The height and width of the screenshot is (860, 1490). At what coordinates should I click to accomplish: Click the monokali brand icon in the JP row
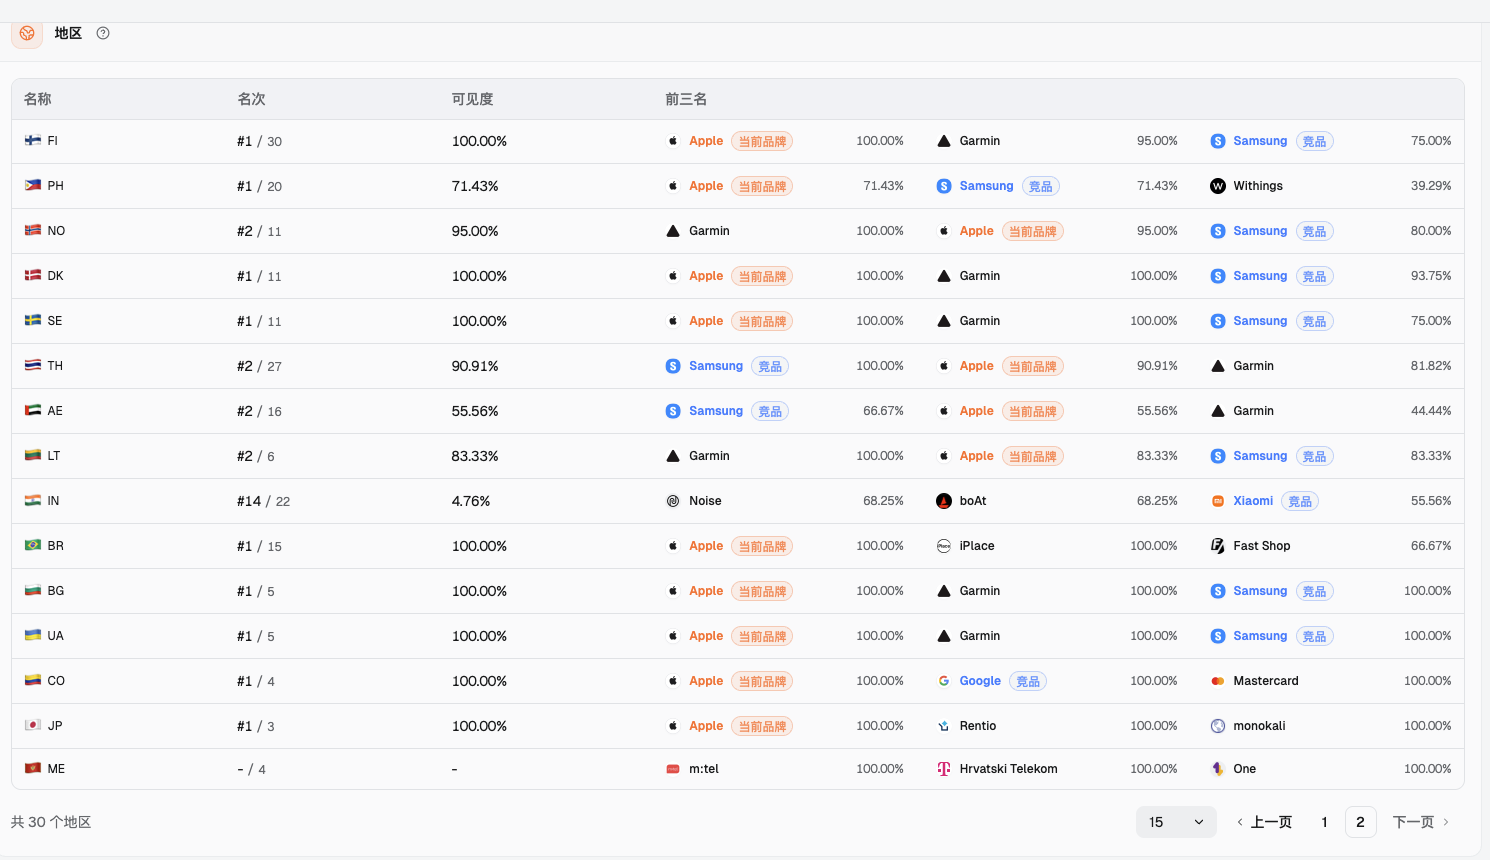pyautogui.click(x=1218, y=726)
